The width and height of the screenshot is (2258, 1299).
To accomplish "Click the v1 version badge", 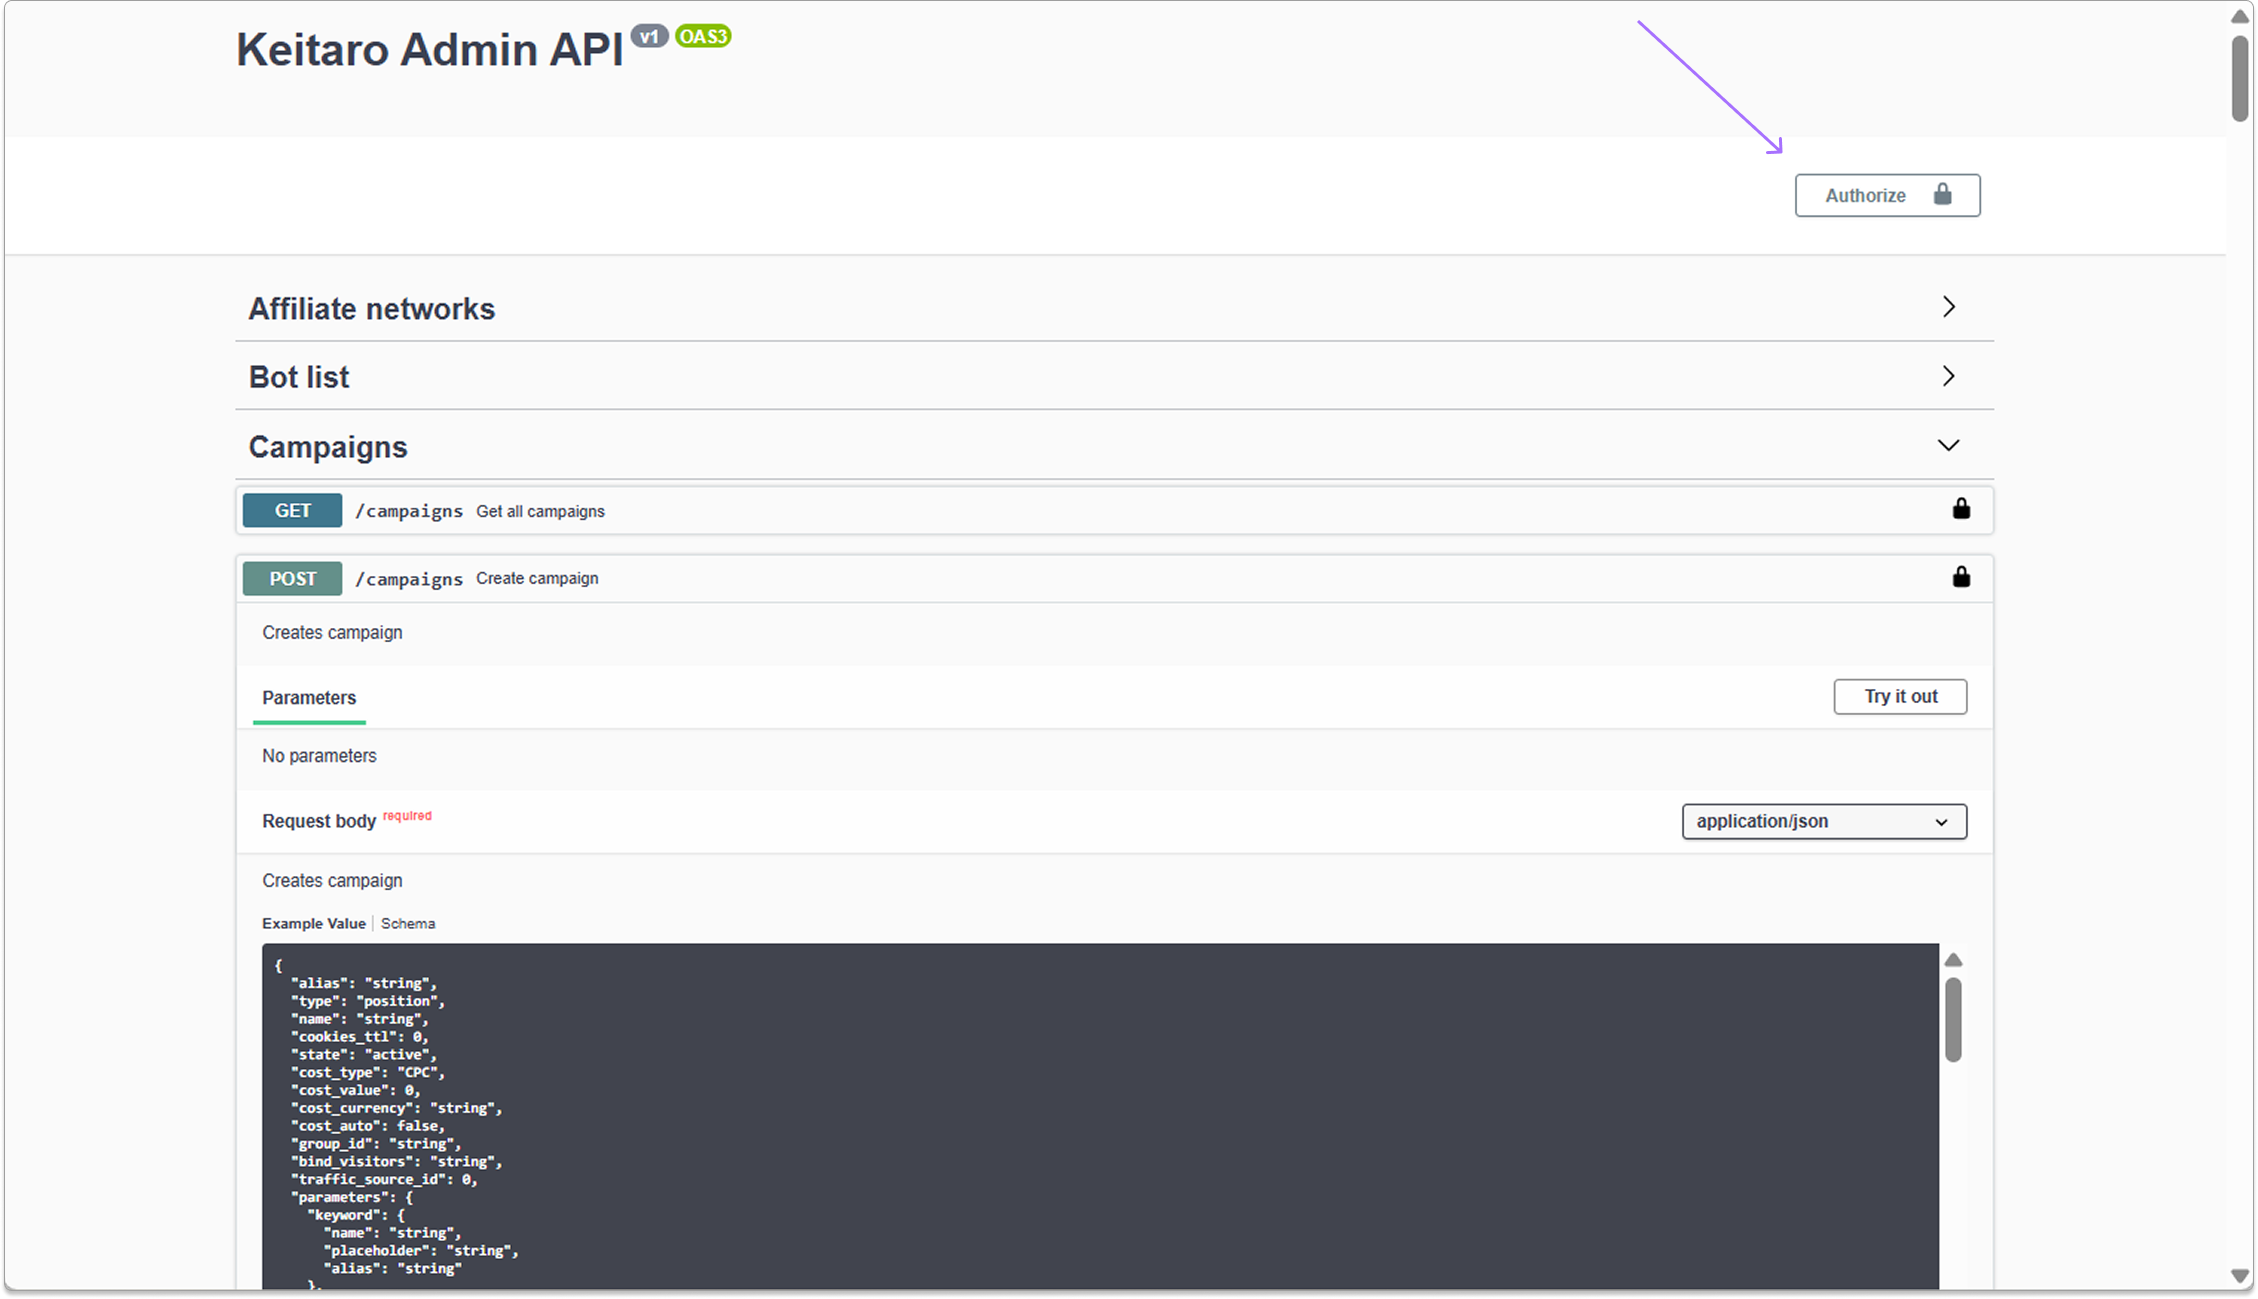I will point(649,36).
